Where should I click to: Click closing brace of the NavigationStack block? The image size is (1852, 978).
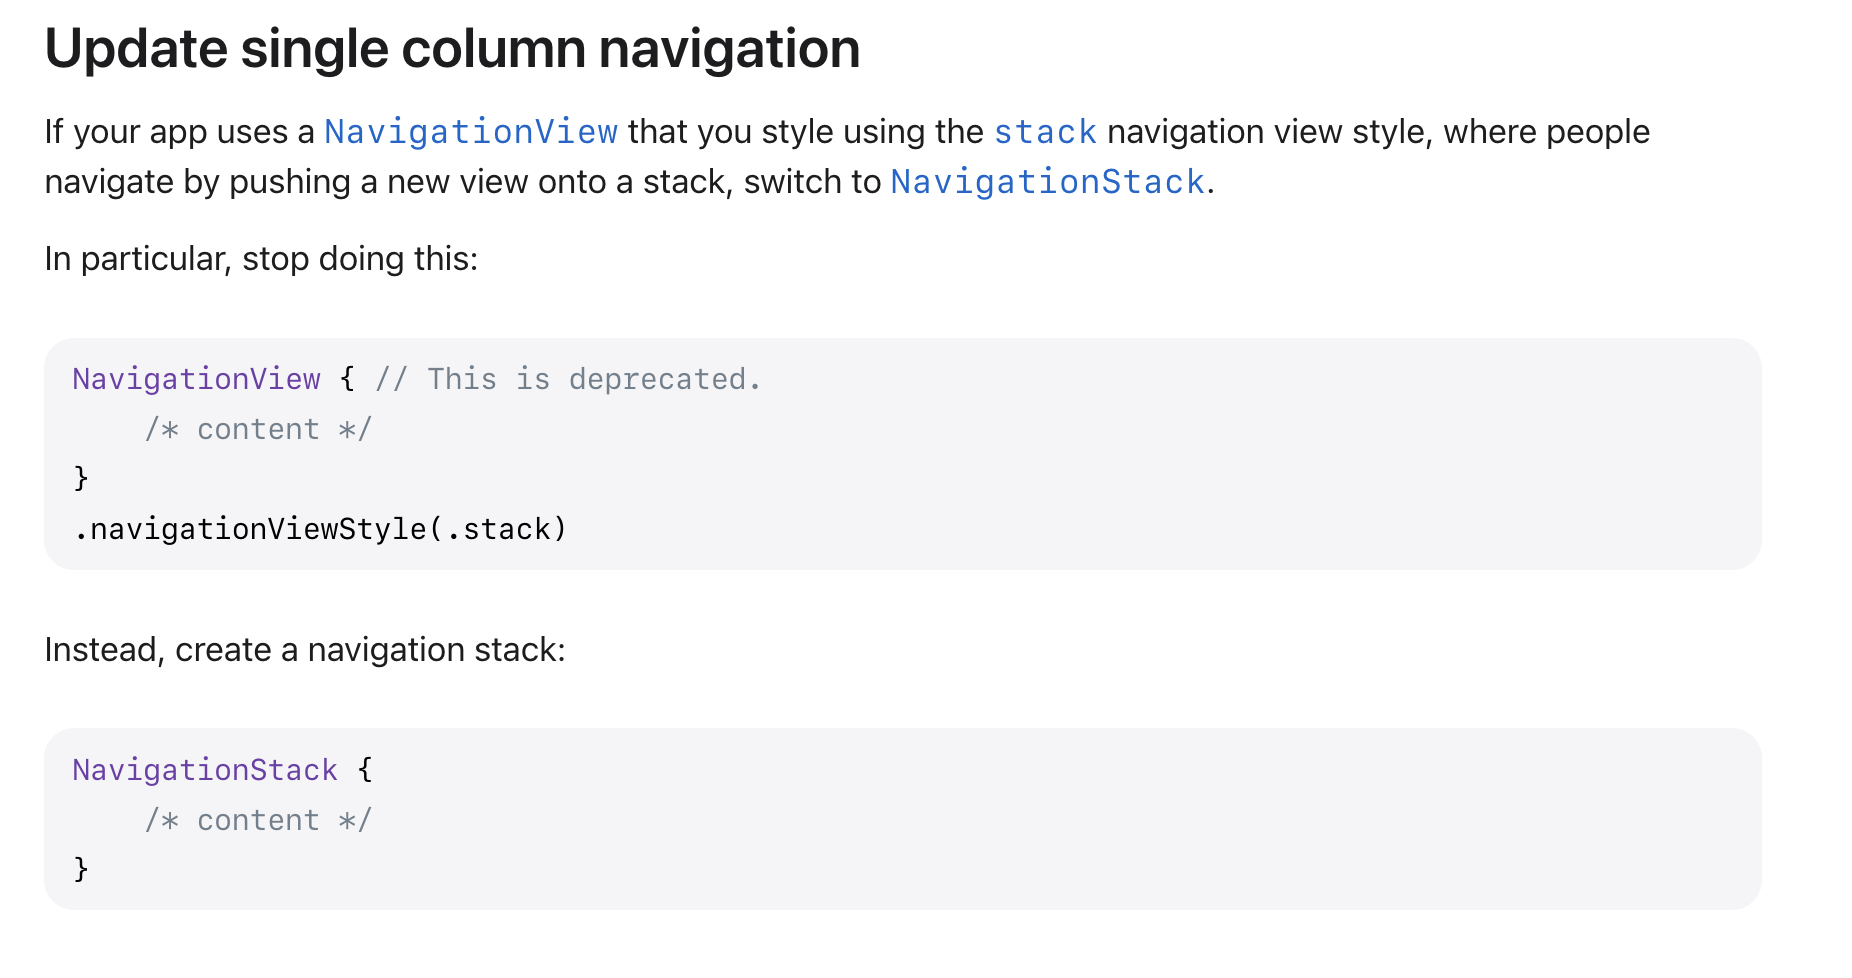pos(81,869)
